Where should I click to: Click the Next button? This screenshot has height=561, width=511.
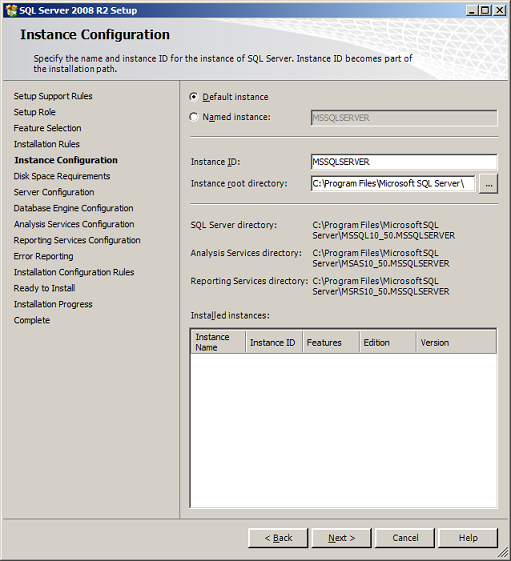tap(341, 538)
